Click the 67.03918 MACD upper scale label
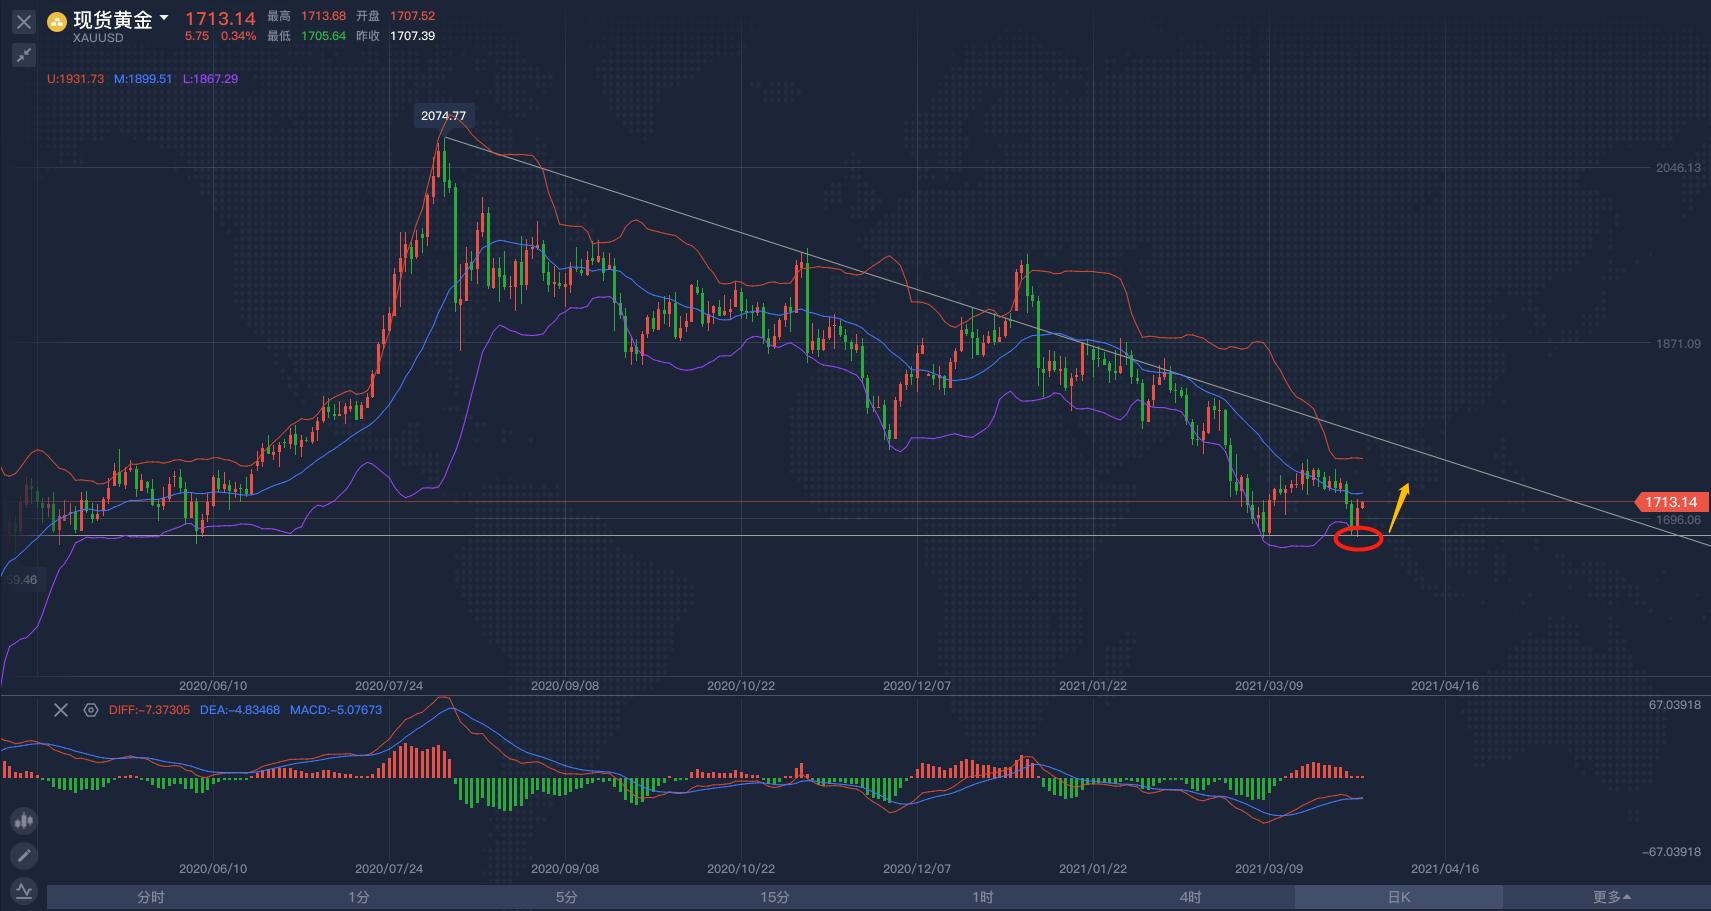This screenshot has height=911, width=1711. click(1675, 705)
